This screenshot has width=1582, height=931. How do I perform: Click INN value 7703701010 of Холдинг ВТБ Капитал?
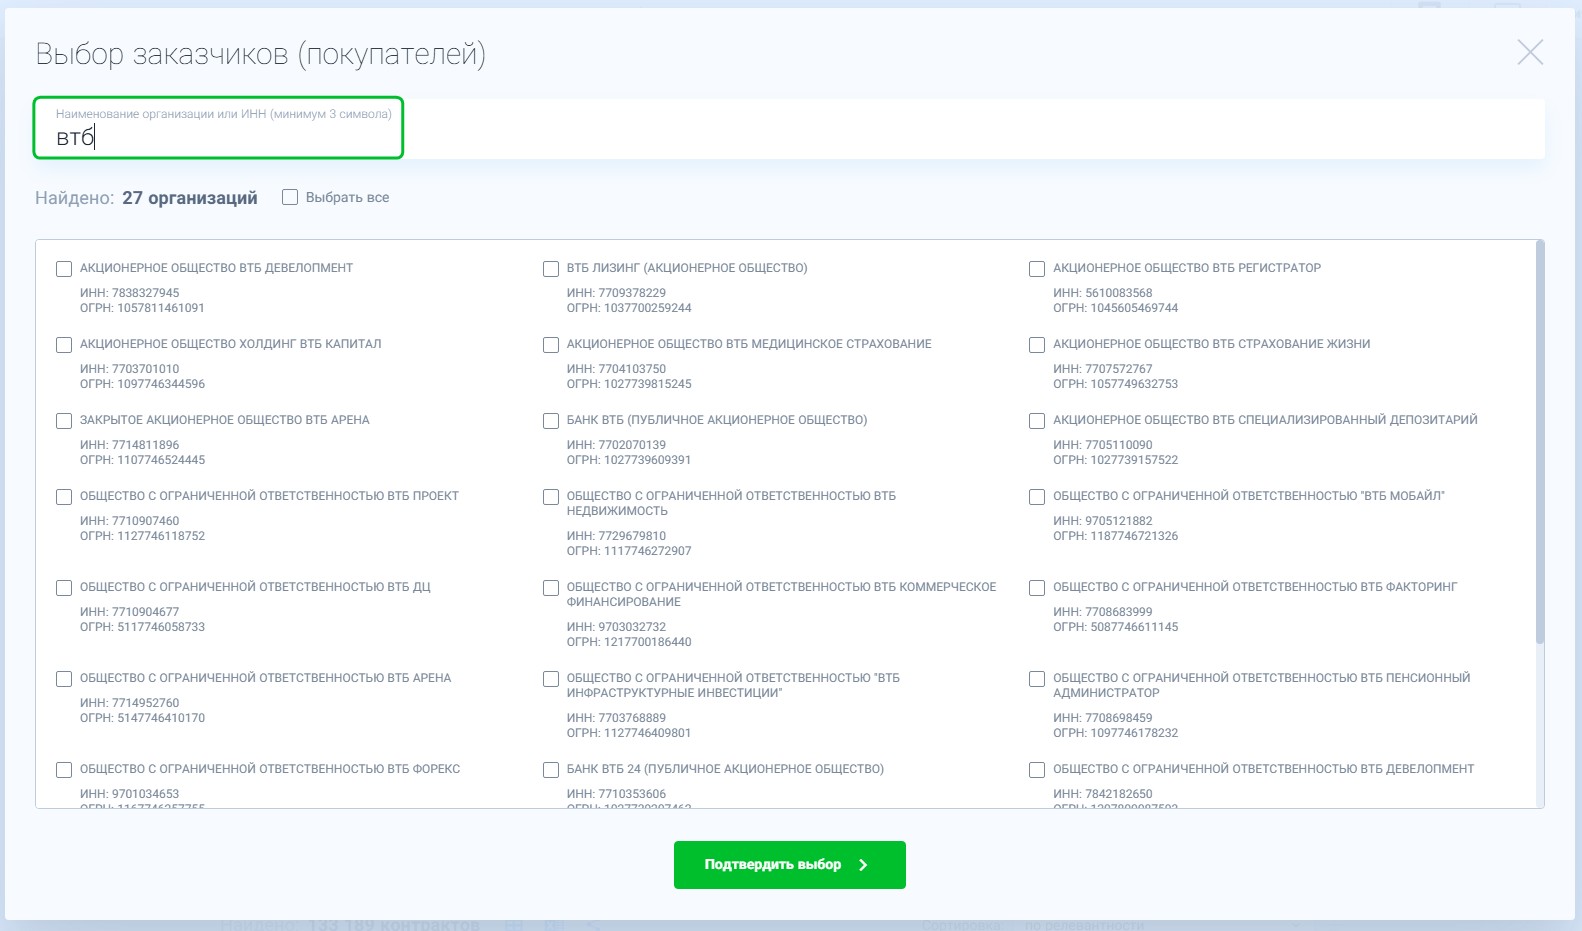pyautogui.click(x=146, y=369)
